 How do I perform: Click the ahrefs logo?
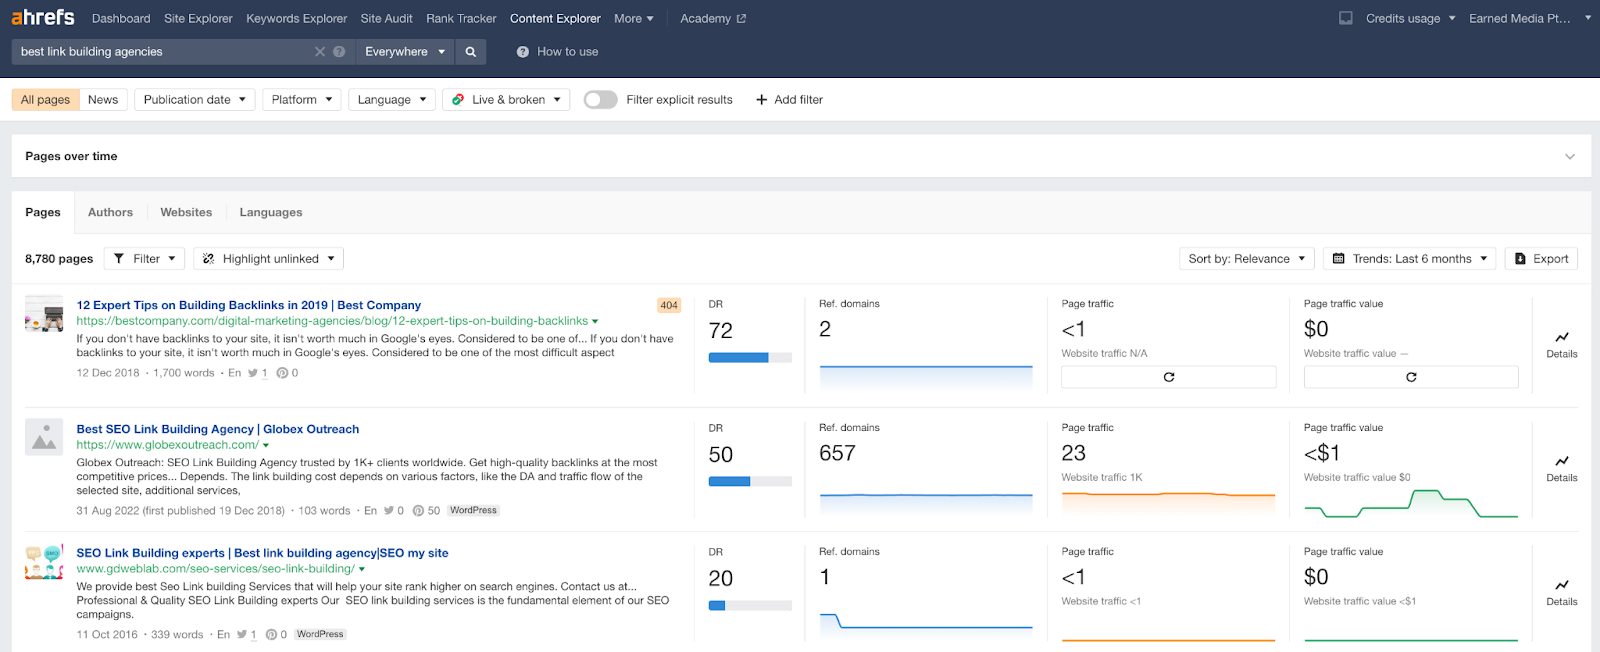43,17
